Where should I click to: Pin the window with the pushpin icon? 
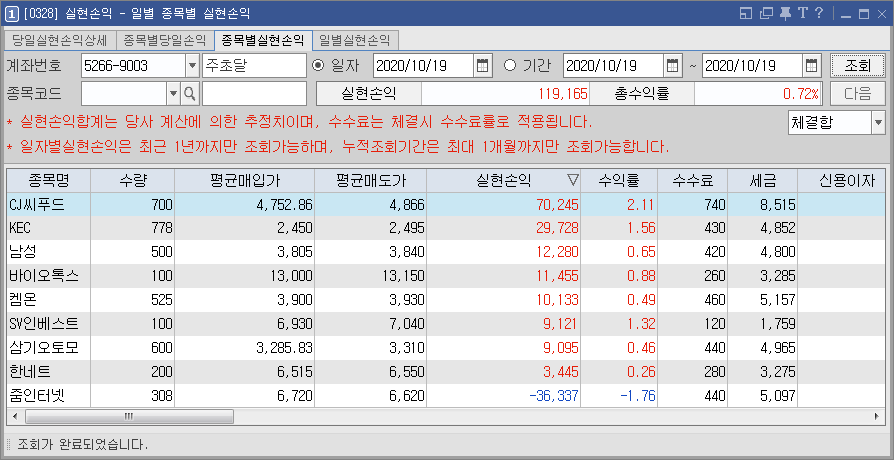(786, 14)
